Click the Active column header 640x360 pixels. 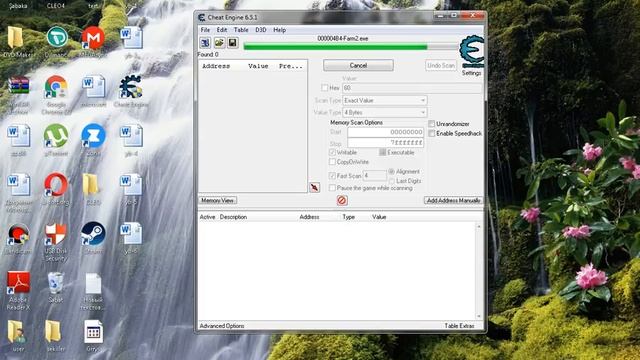click(x=207, y=217)
